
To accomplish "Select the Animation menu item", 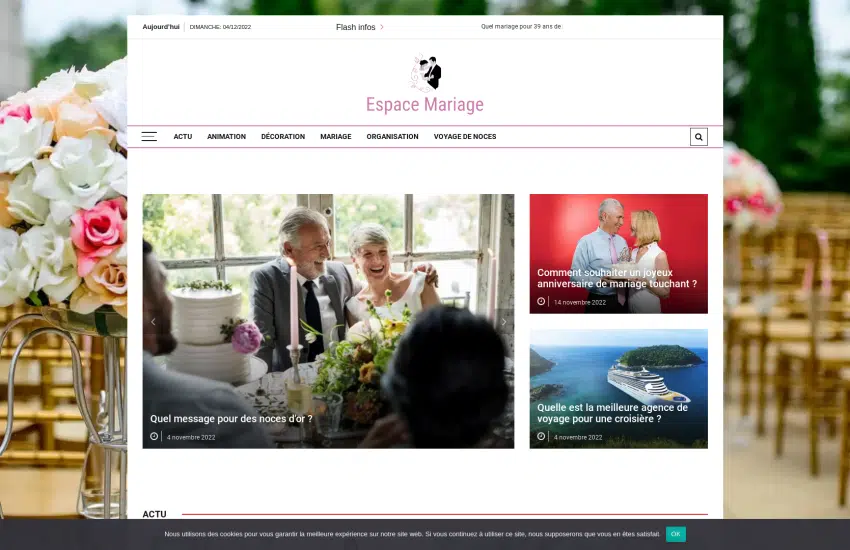I will coord(226,137).
